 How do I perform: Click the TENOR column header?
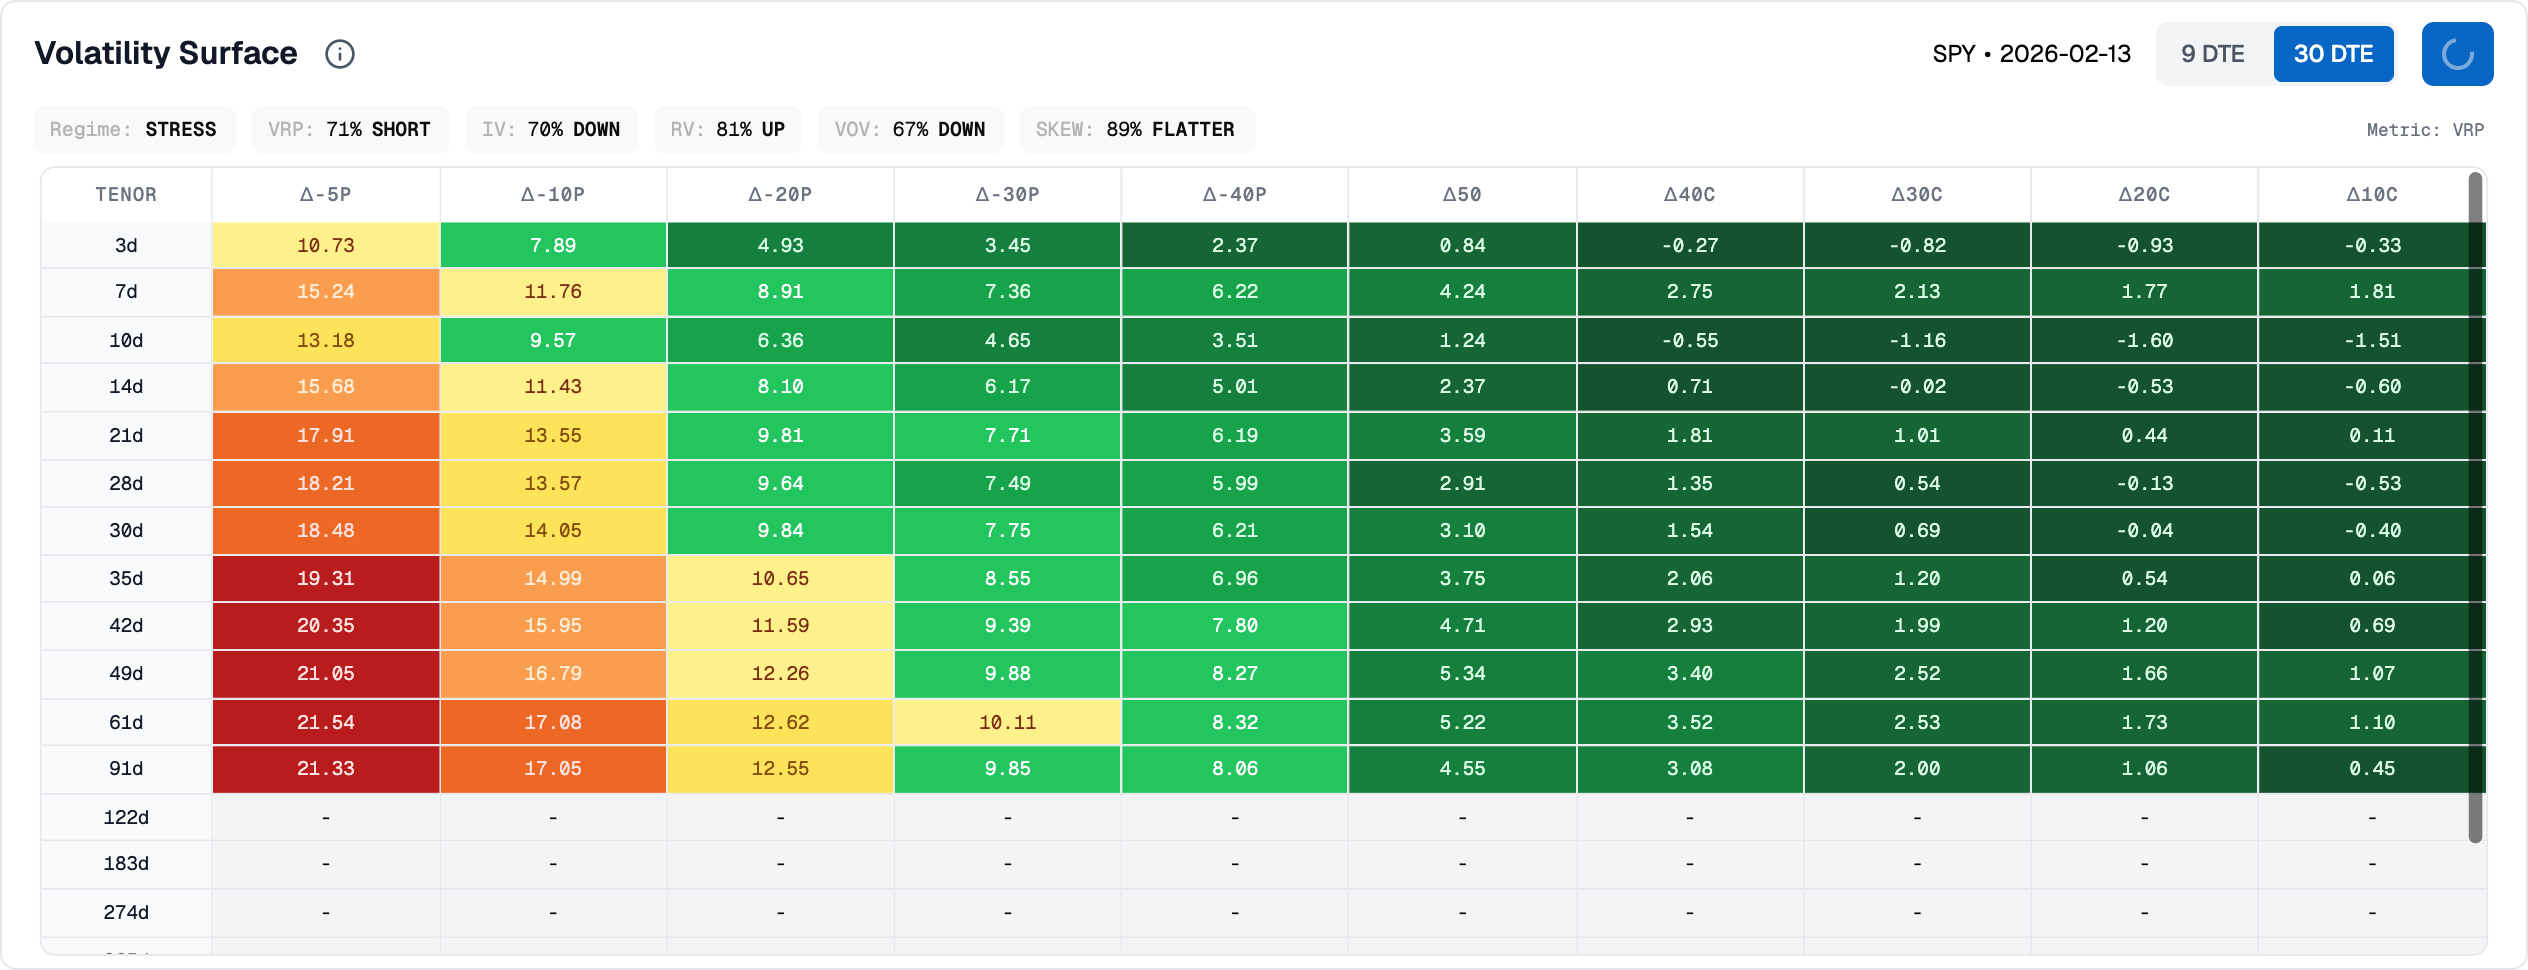tap(126, 195)
